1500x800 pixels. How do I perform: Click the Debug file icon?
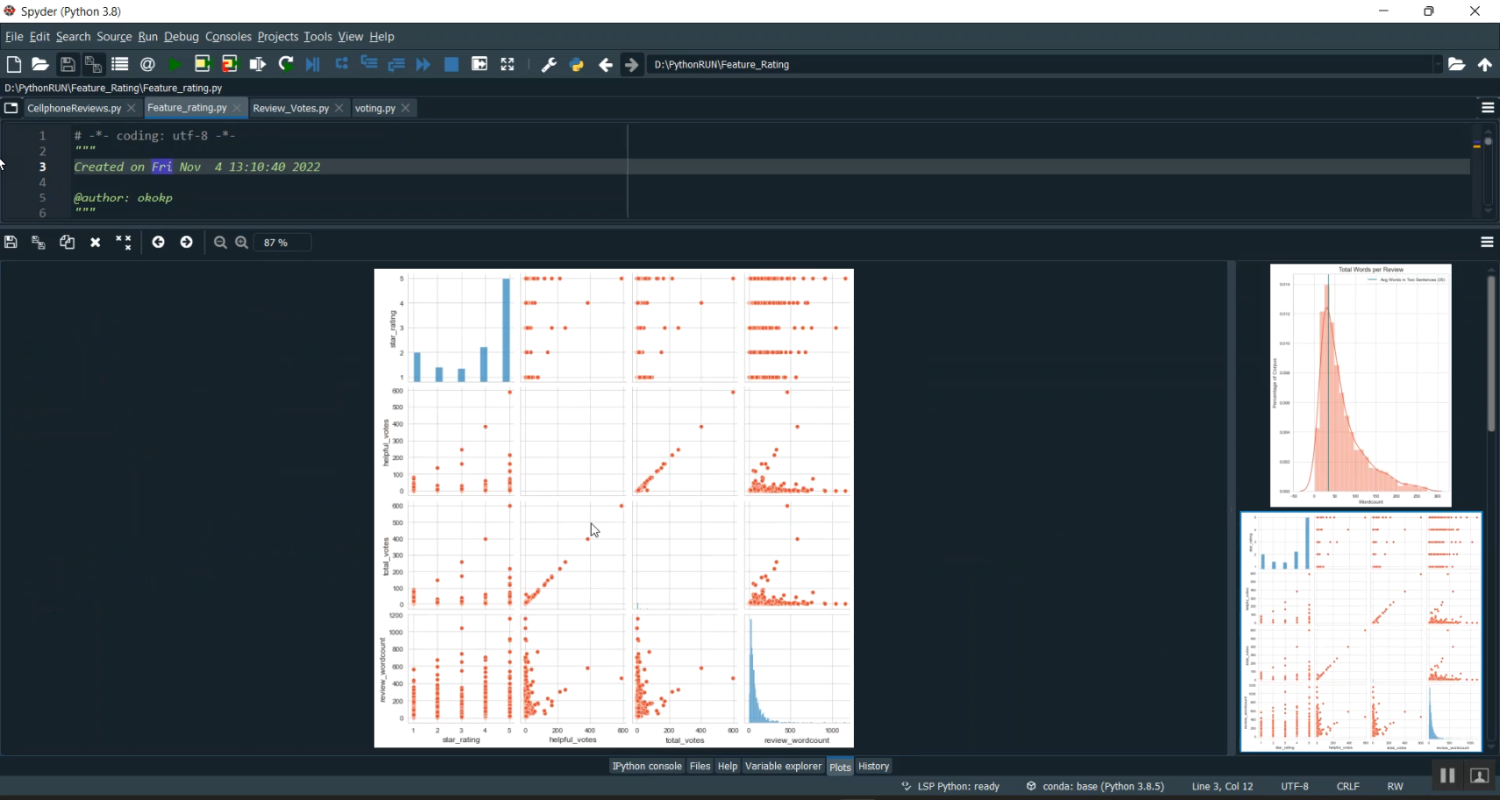(x=313, y=64)
